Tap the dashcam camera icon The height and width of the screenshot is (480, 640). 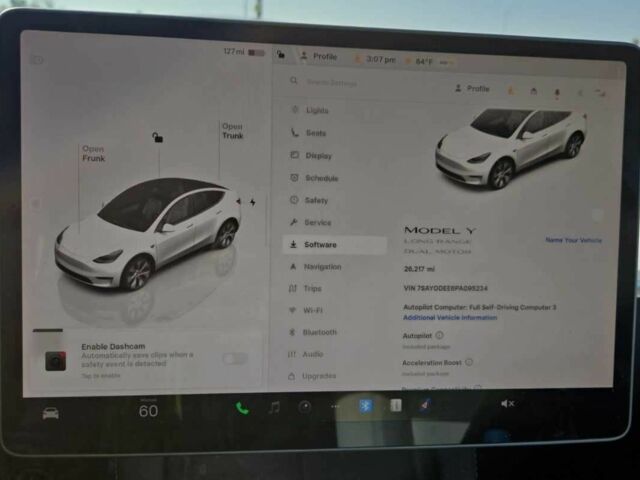(56, 361)
